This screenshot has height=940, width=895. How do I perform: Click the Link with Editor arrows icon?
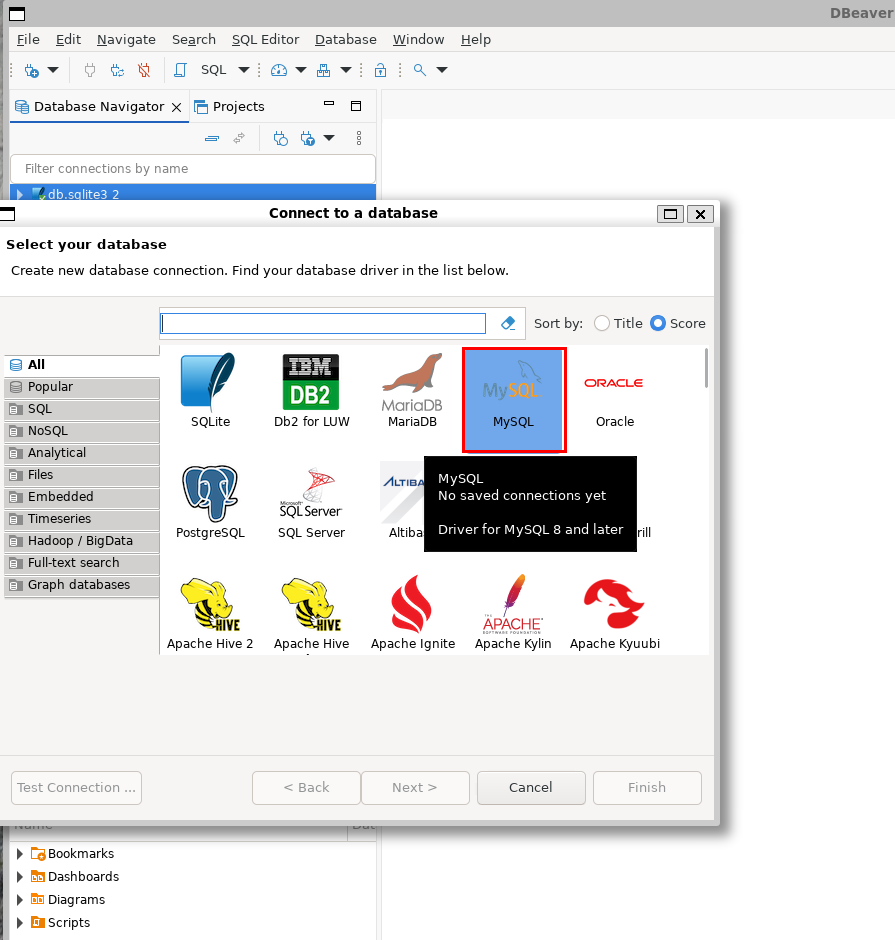(x=239, y=138)
